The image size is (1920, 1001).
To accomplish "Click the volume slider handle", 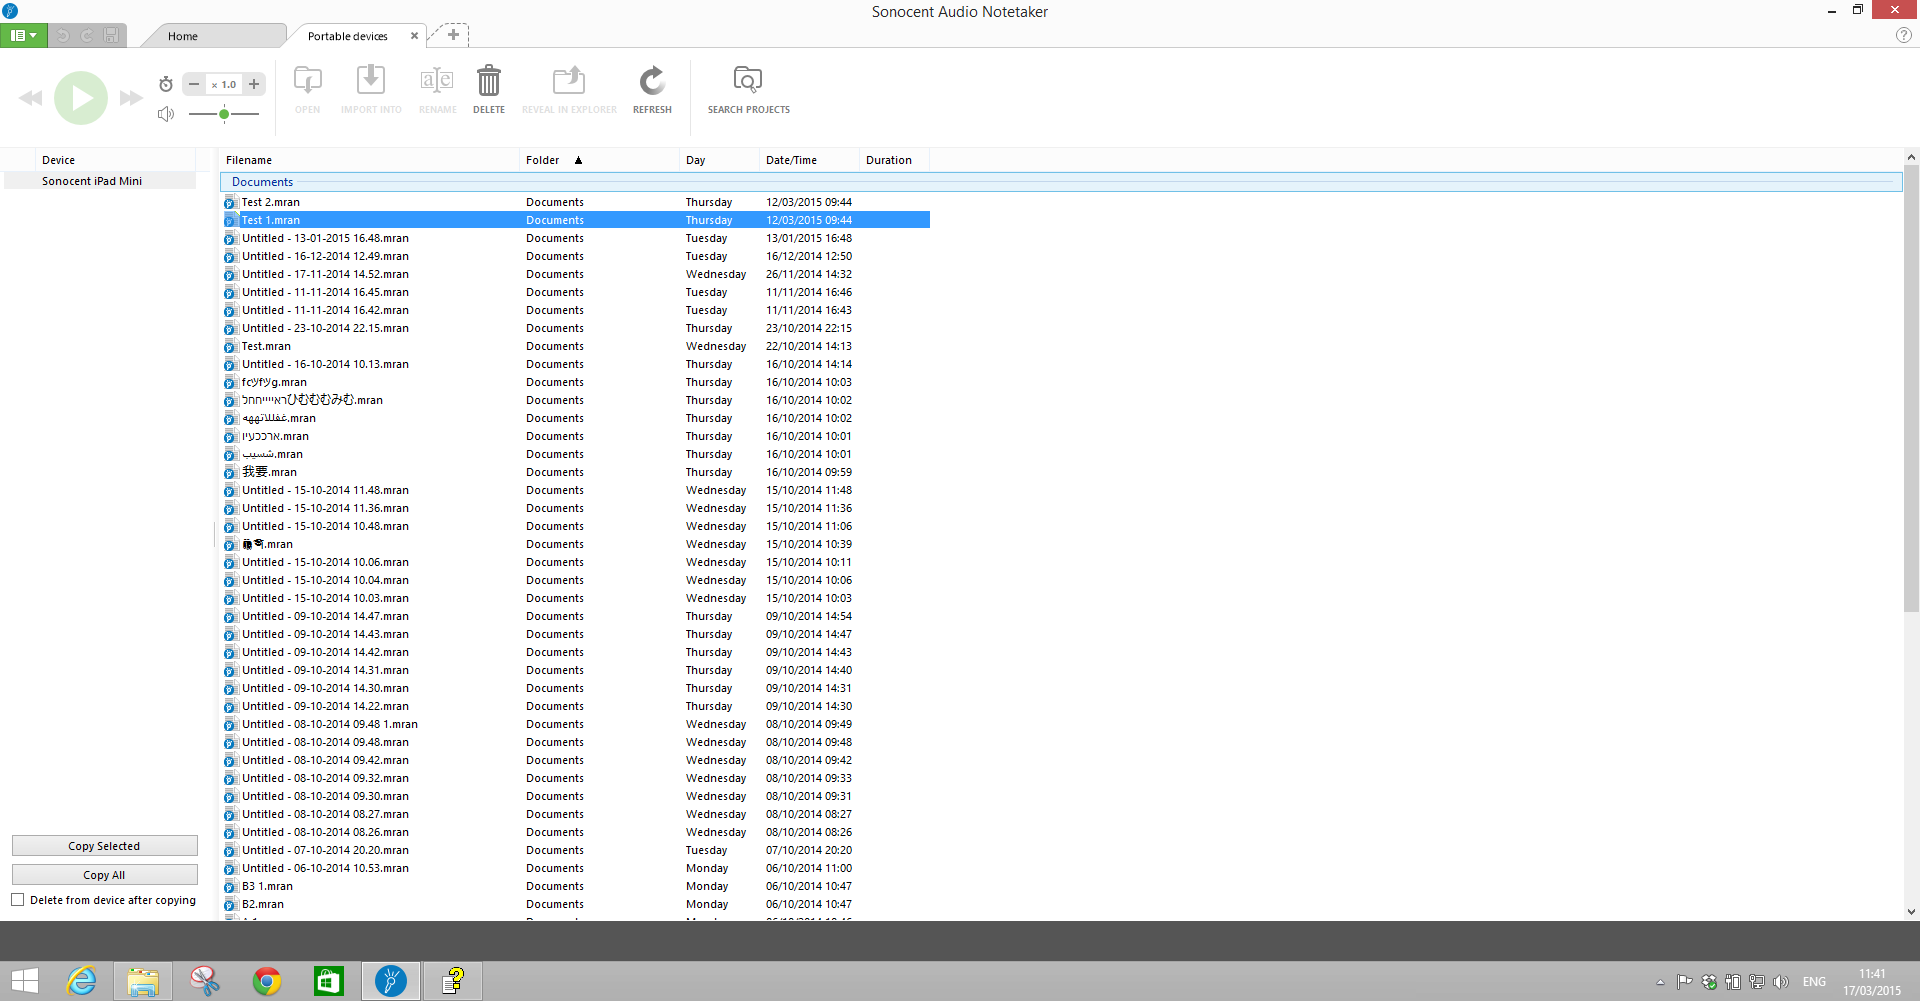I will tap(224, 114).
